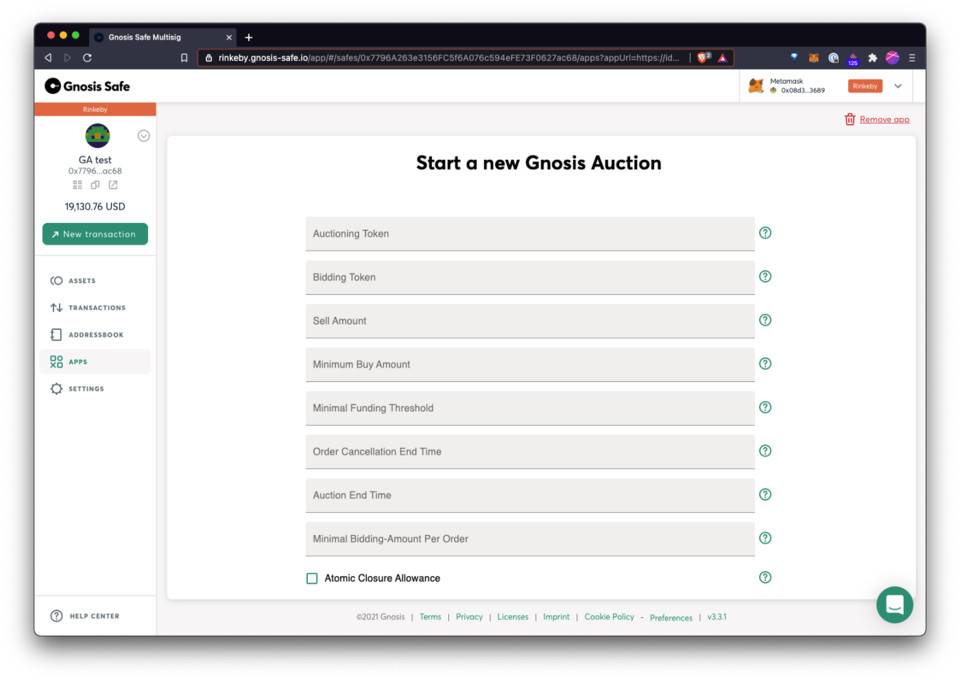This screenshot has height=681, width=960.
Task: Click the browser address bar URL
Action: [448, 58]
